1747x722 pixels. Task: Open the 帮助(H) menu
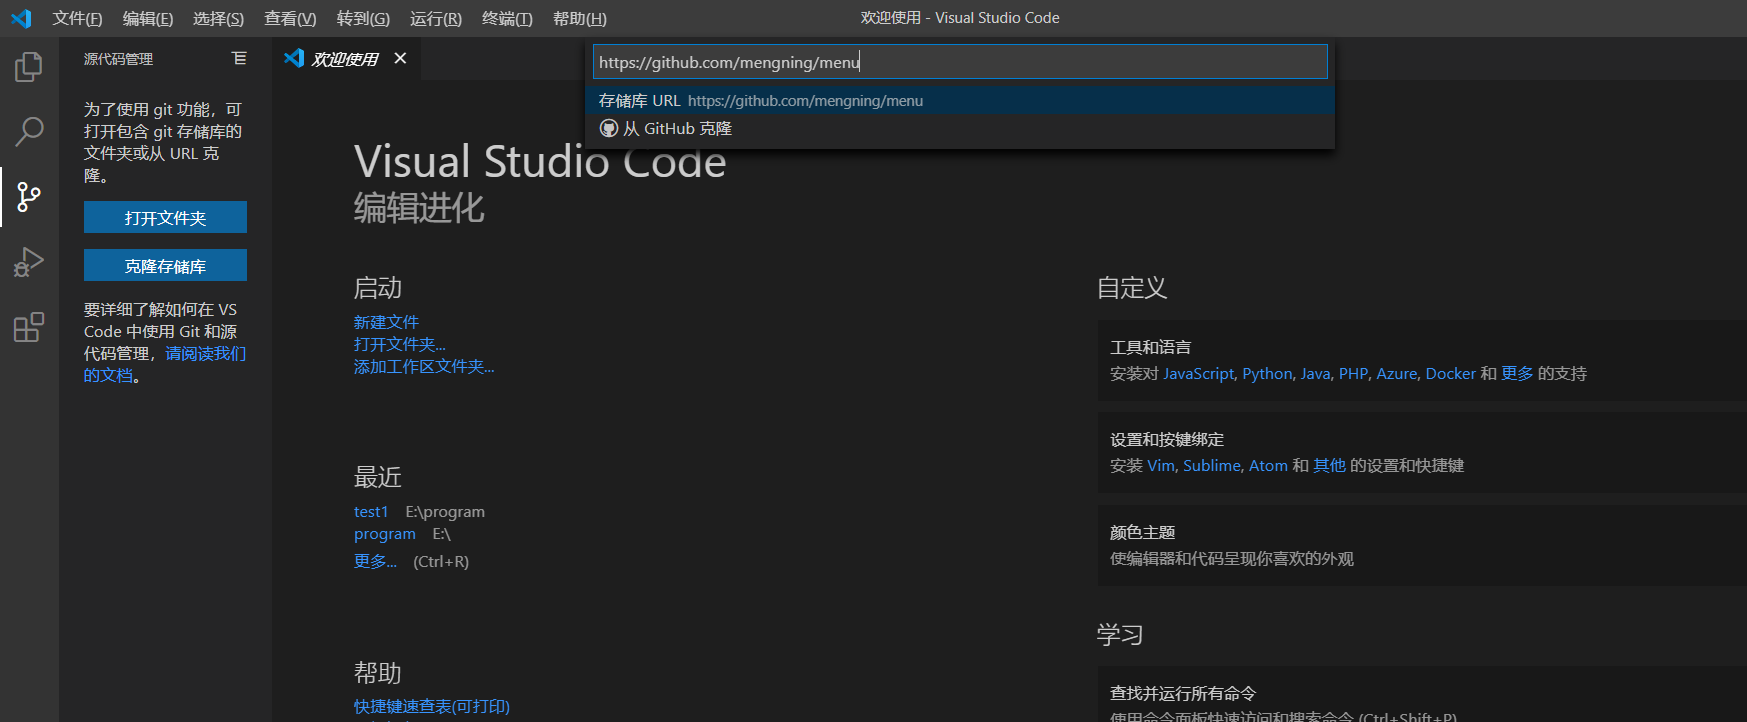(580, 18)
